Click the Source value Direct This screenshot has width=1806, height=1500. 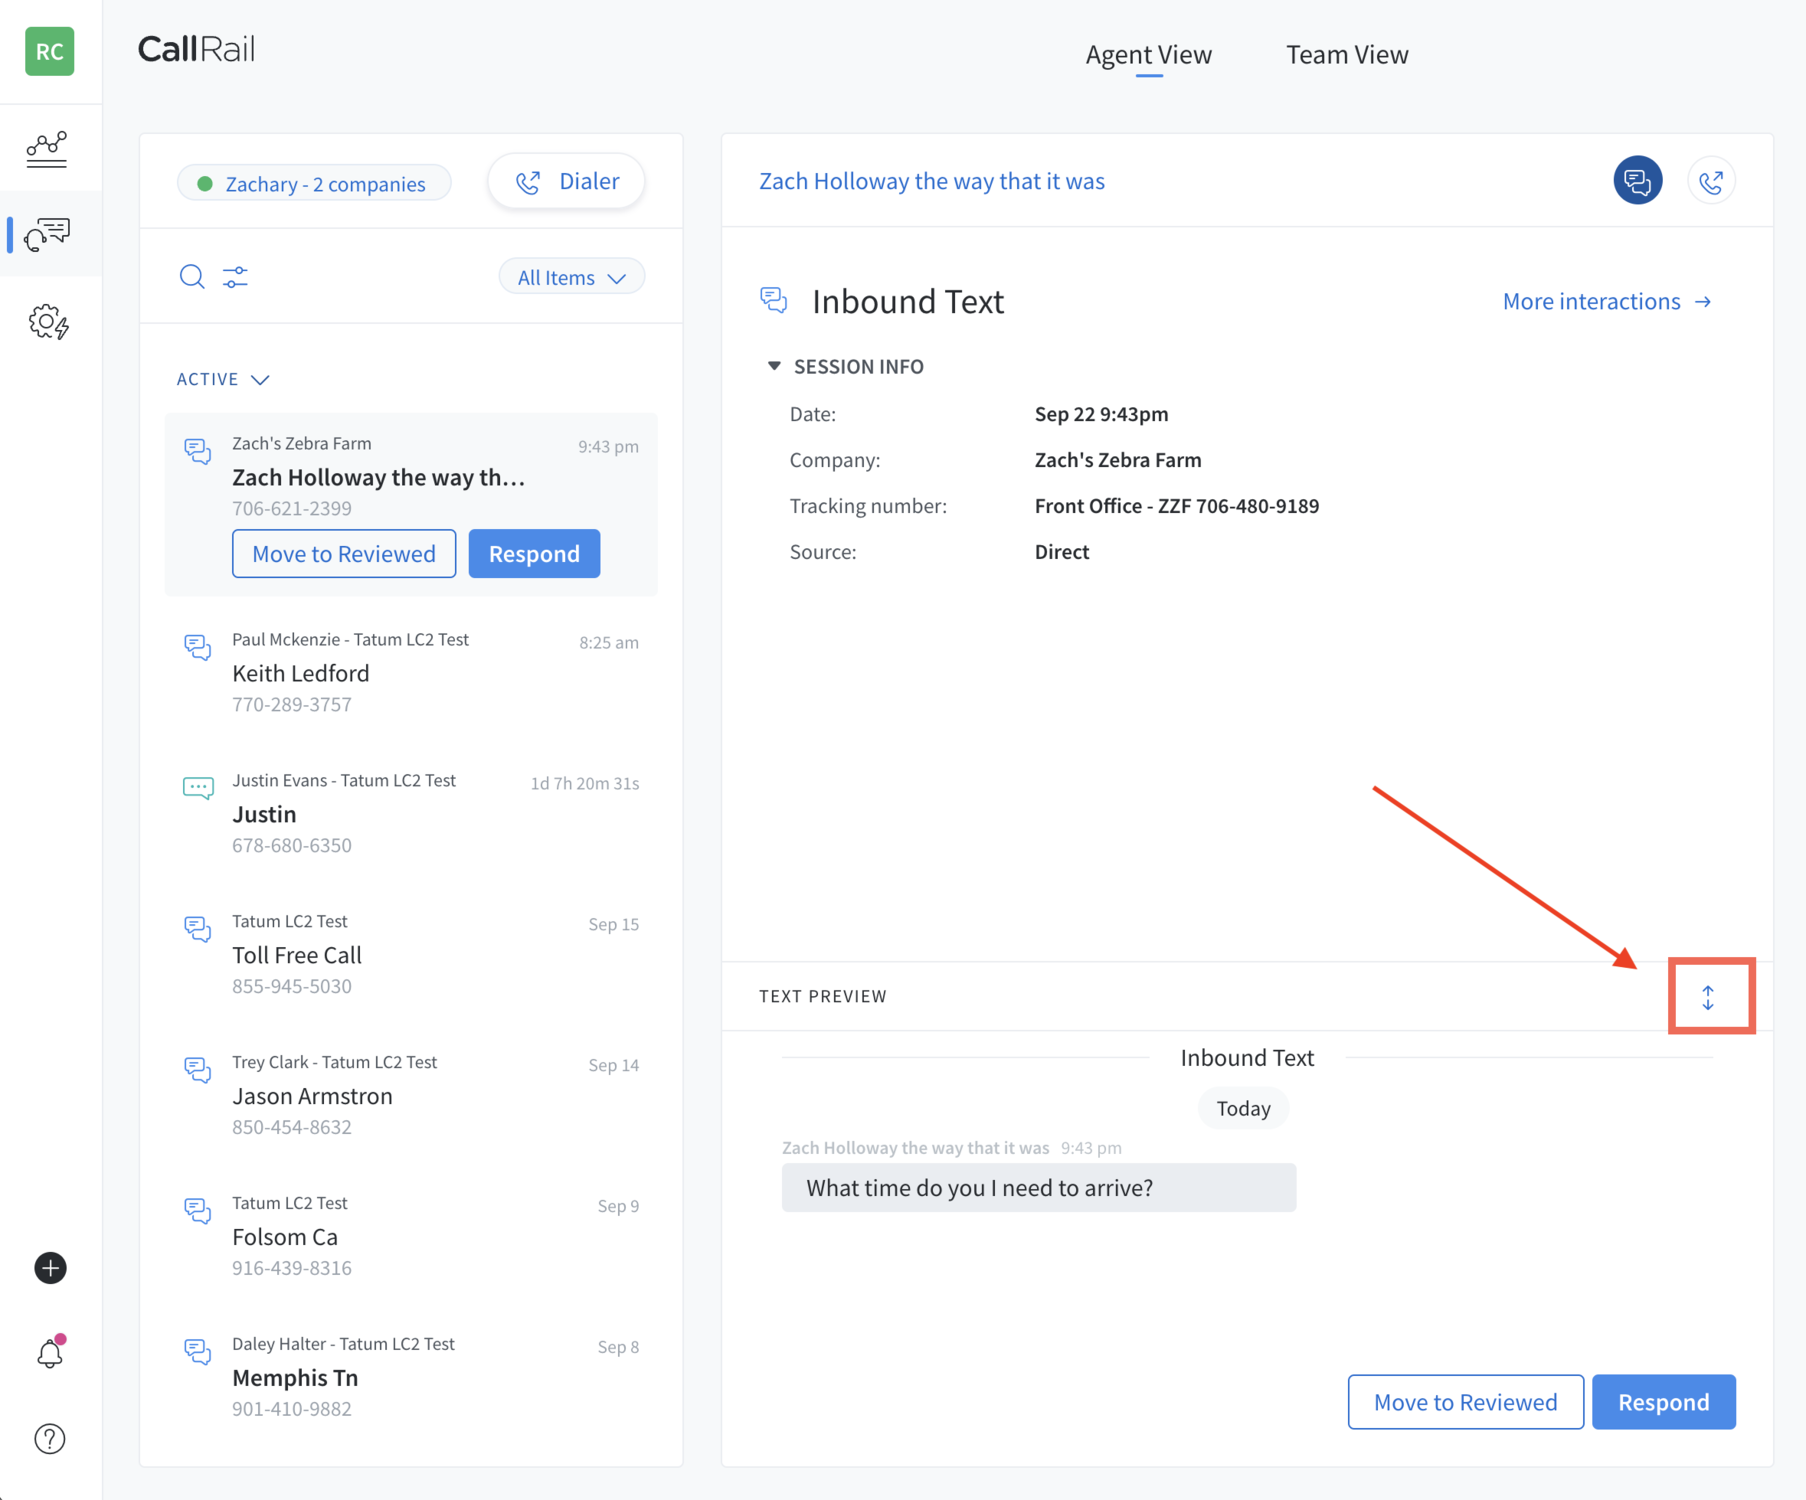1062,552
